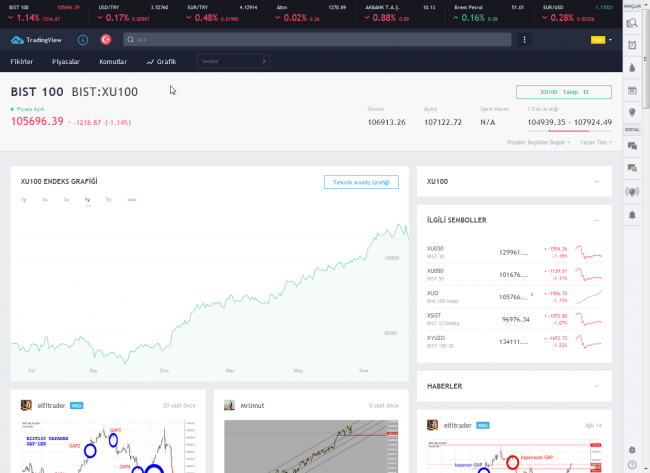Click the MrUmut user avatar
The height and width of the screenshot is (473, 650).
point(229,405)
